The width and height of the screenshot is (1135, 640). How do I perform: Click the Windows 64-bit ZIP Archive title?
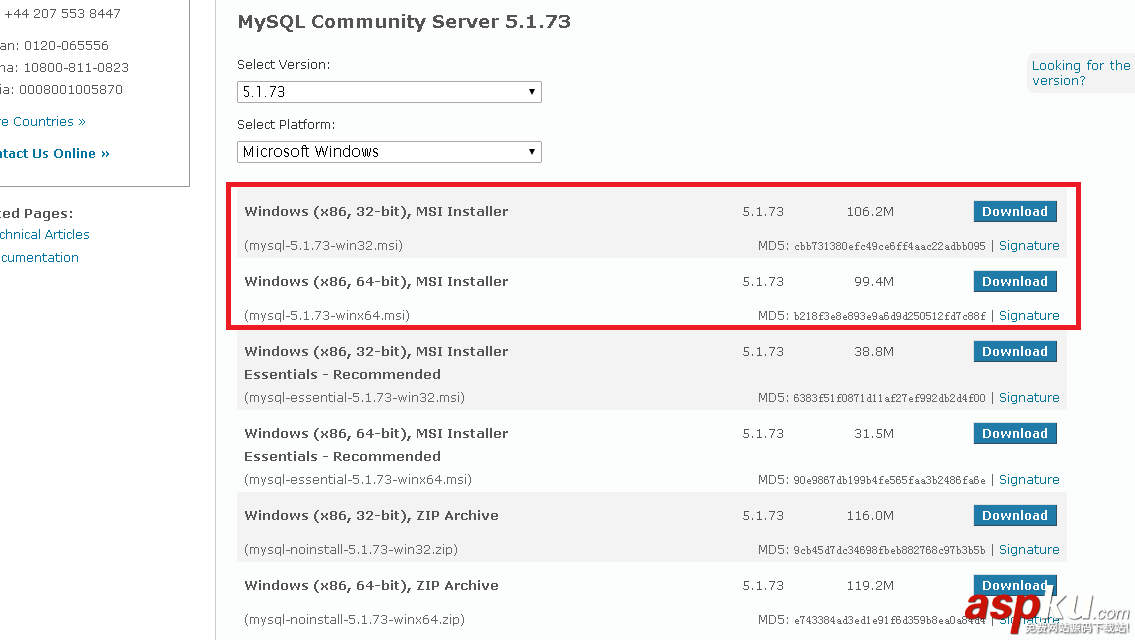[371, 586]
